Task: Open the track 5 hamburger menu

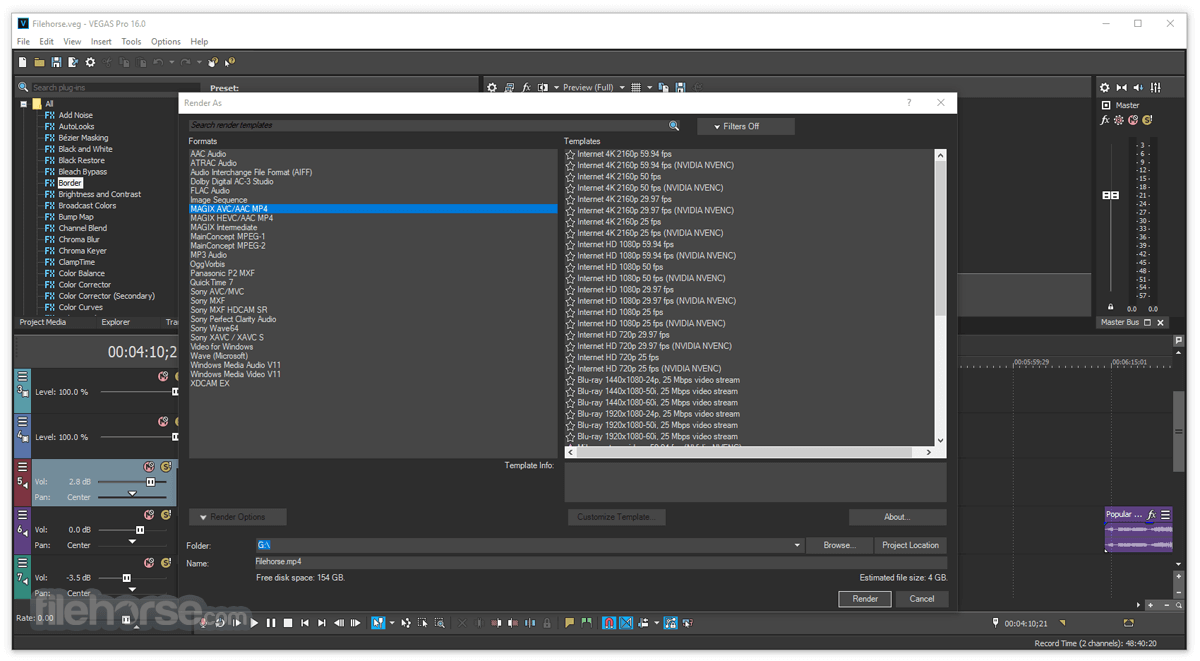Action: (22, 467)
